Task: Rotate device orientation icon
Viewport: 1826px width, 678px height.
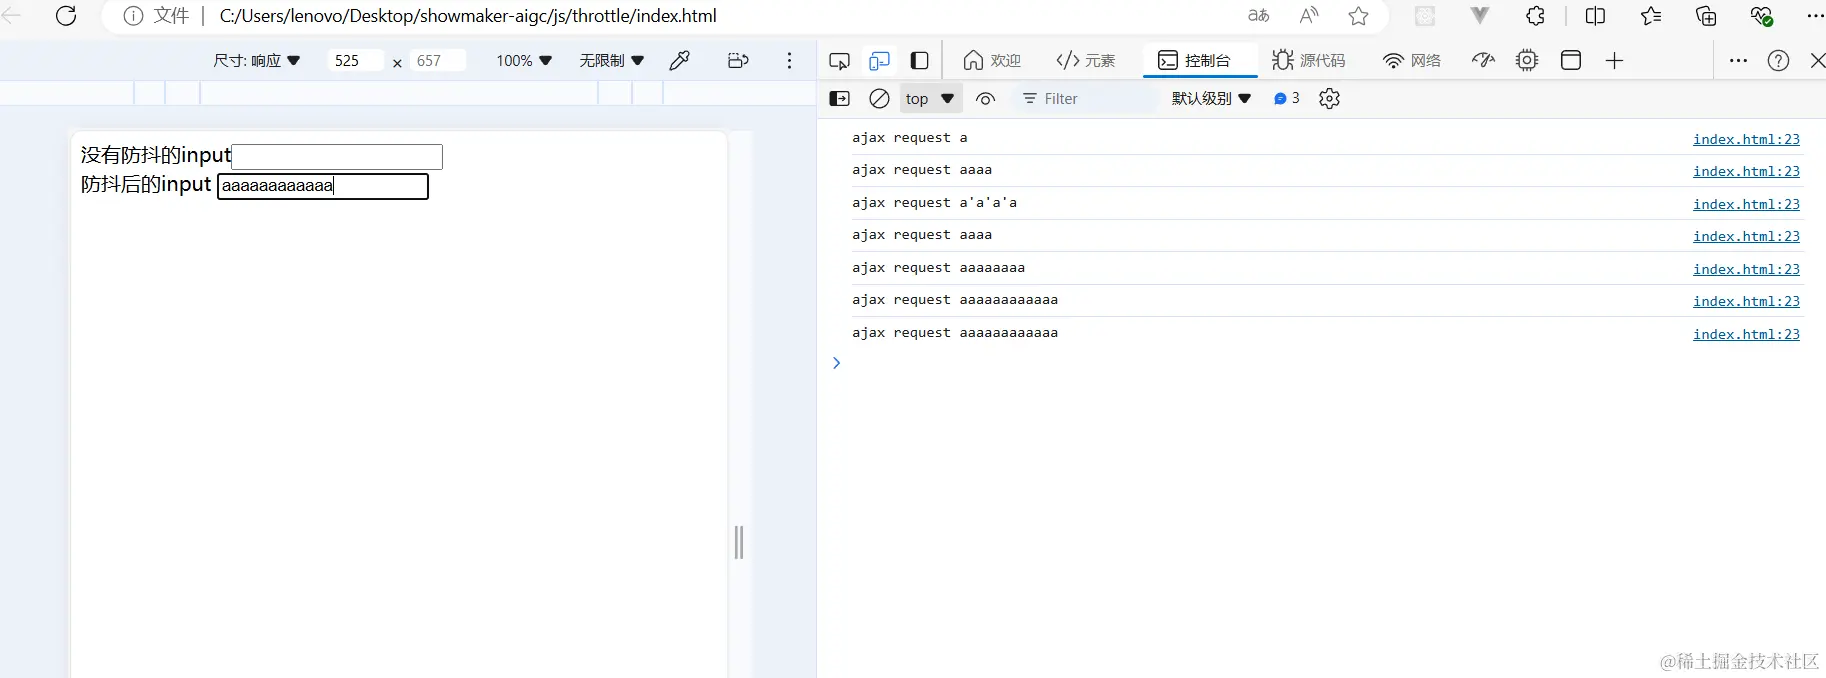Action: [738, 60]
